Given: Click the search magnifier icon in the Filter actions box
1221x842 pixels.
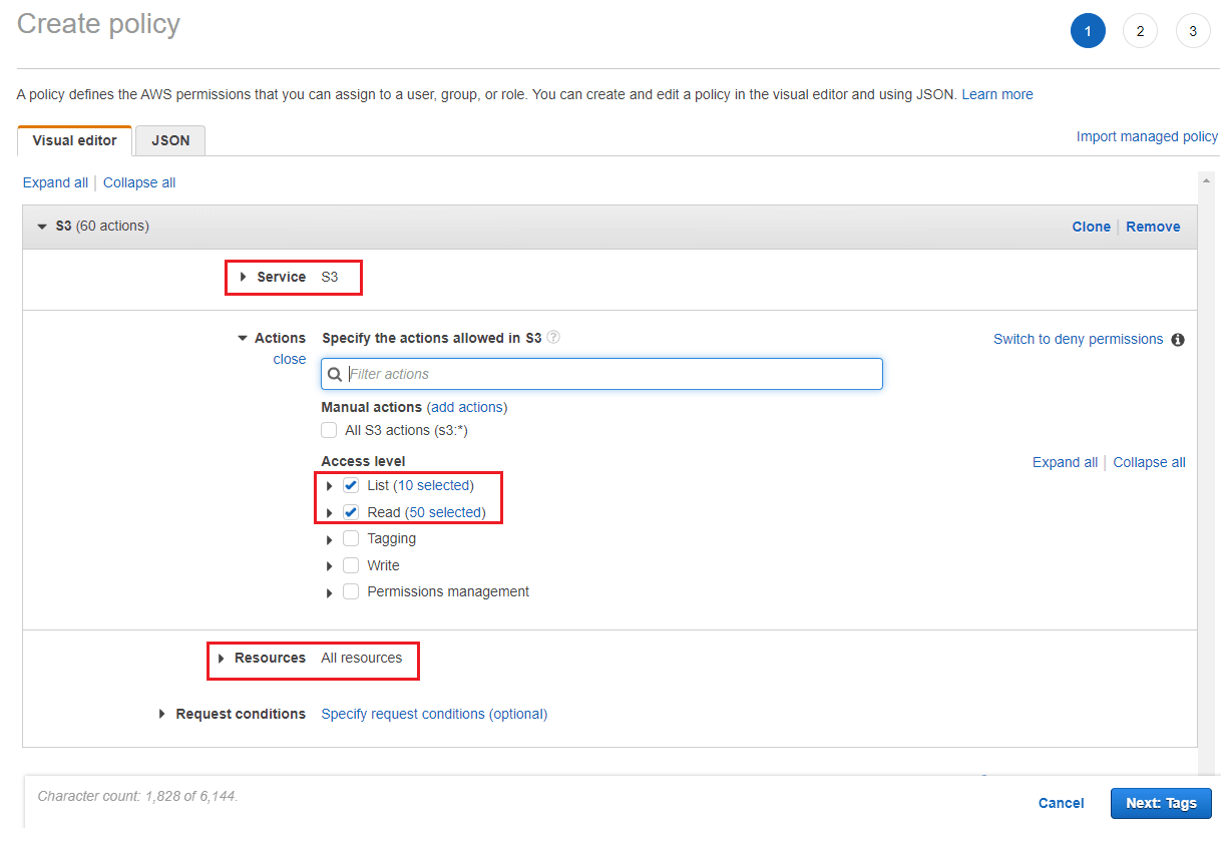Looking at the screenshot, I should point(335,374).
